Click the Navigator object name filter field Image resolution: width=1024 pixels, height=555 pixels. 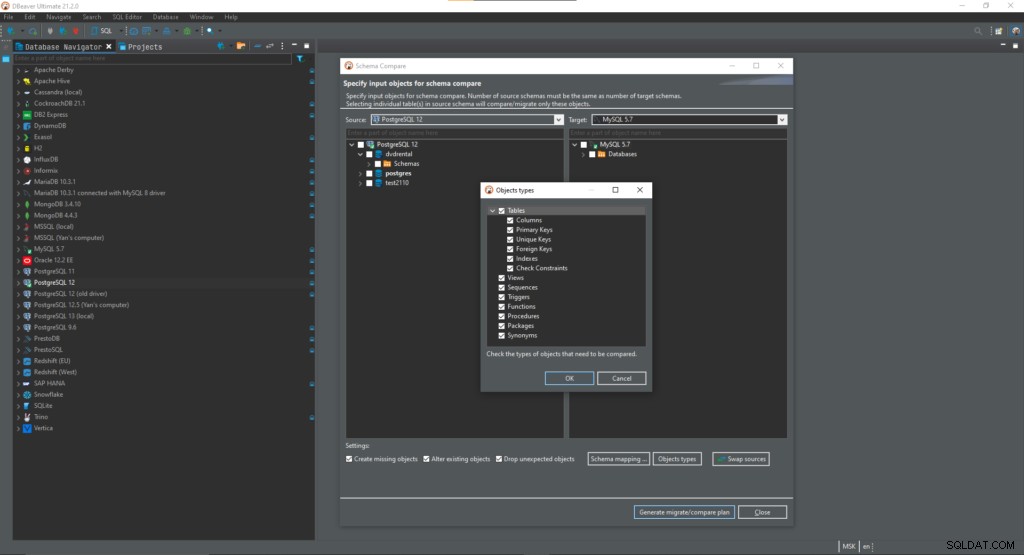(152, 59)
